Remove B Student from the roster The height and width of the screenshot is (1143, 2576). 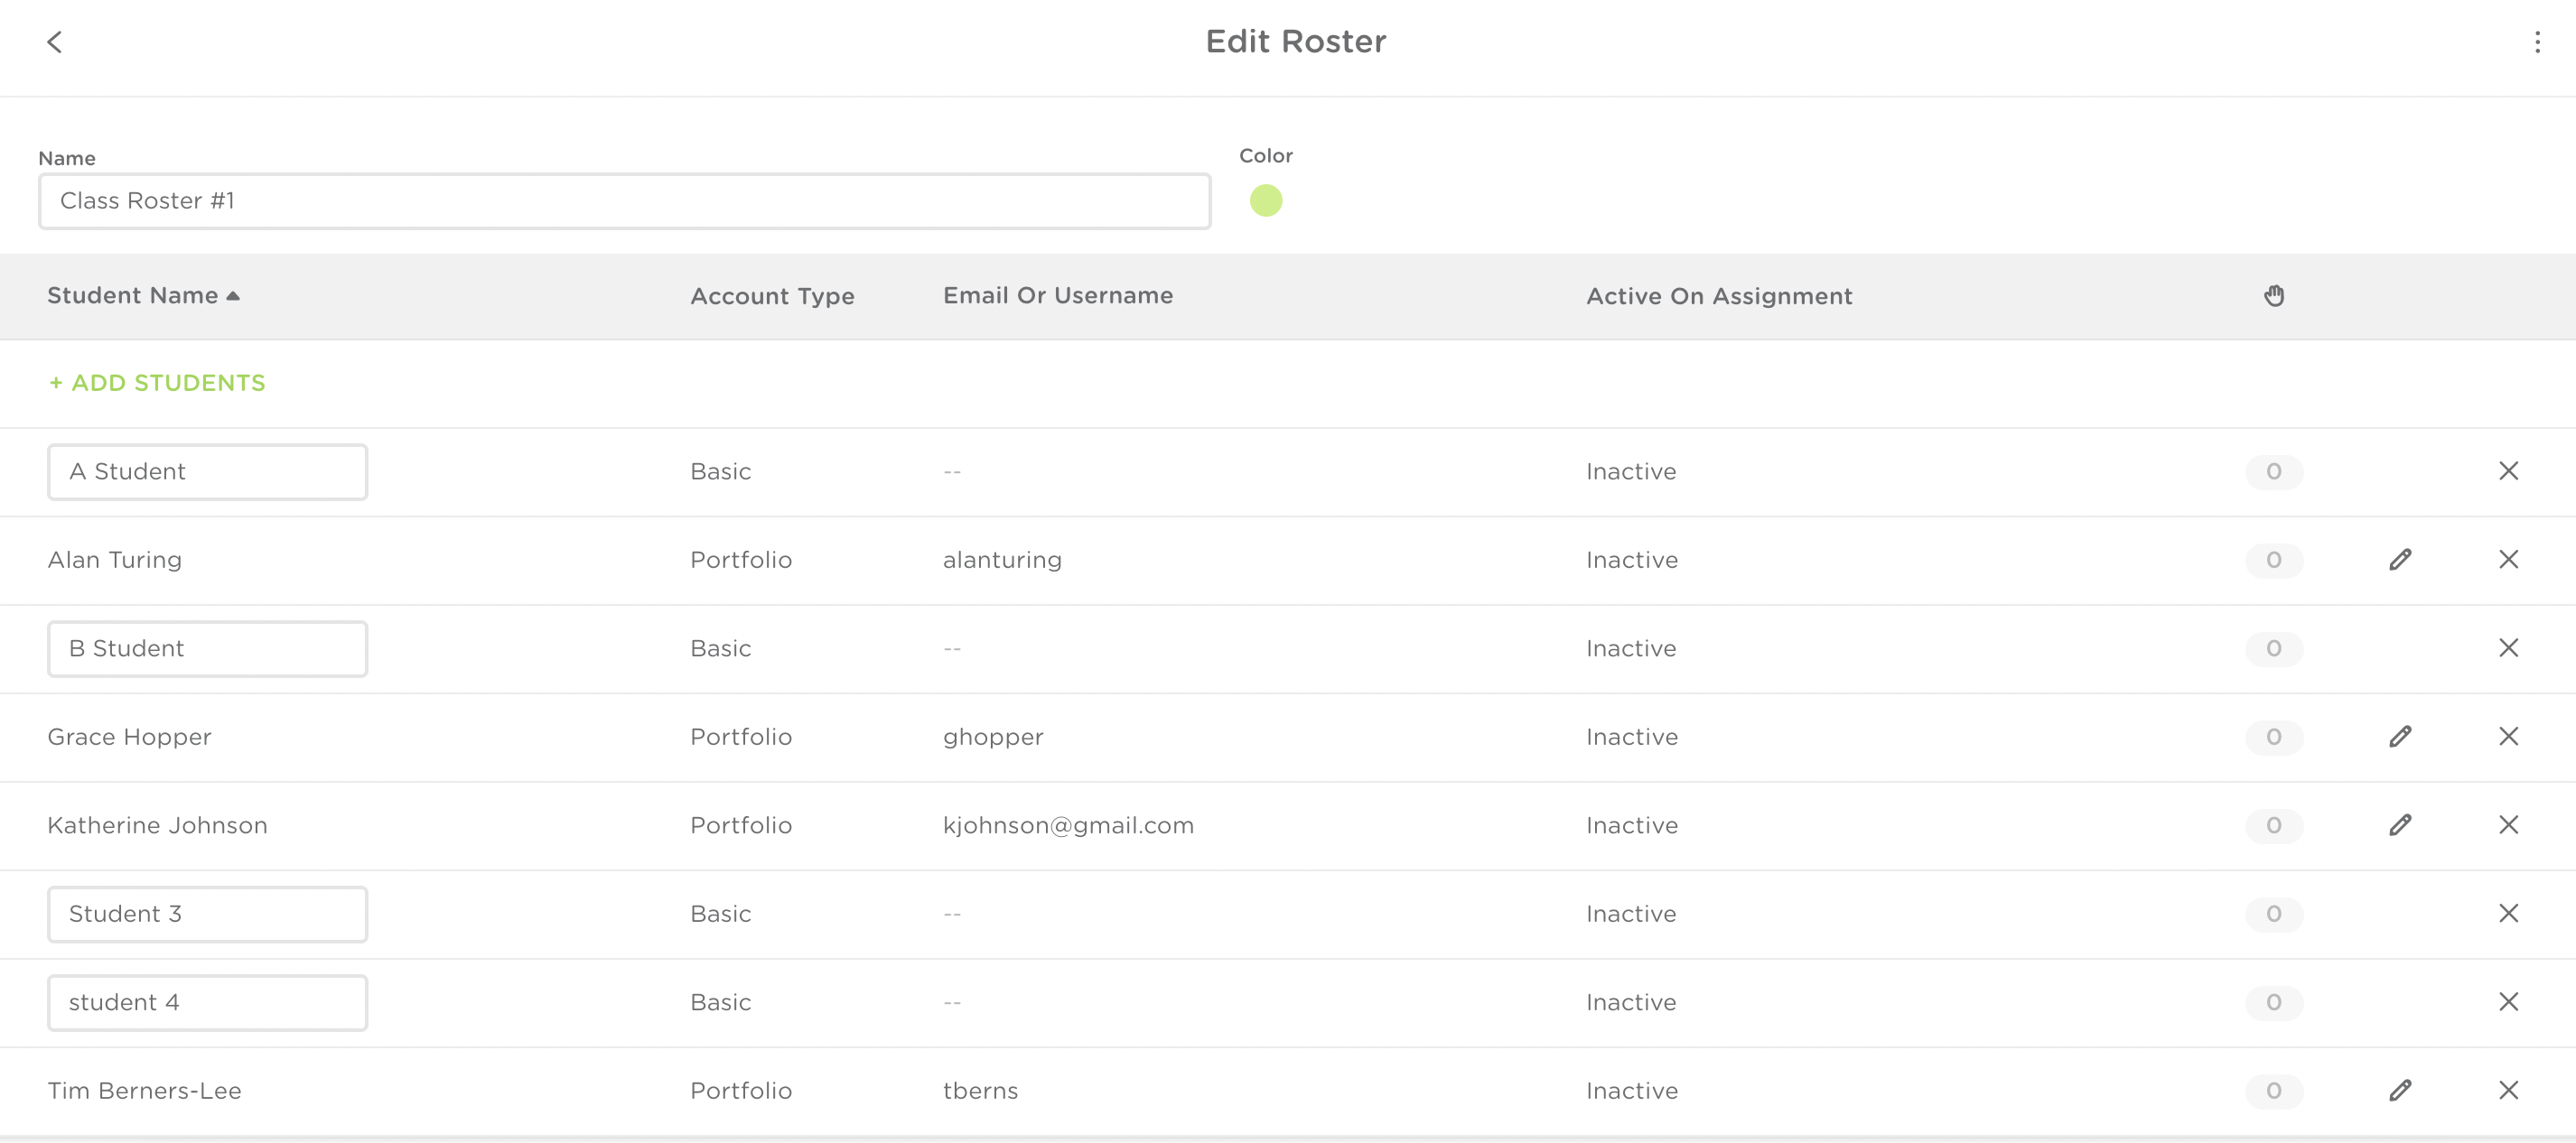coord(2508,648)
